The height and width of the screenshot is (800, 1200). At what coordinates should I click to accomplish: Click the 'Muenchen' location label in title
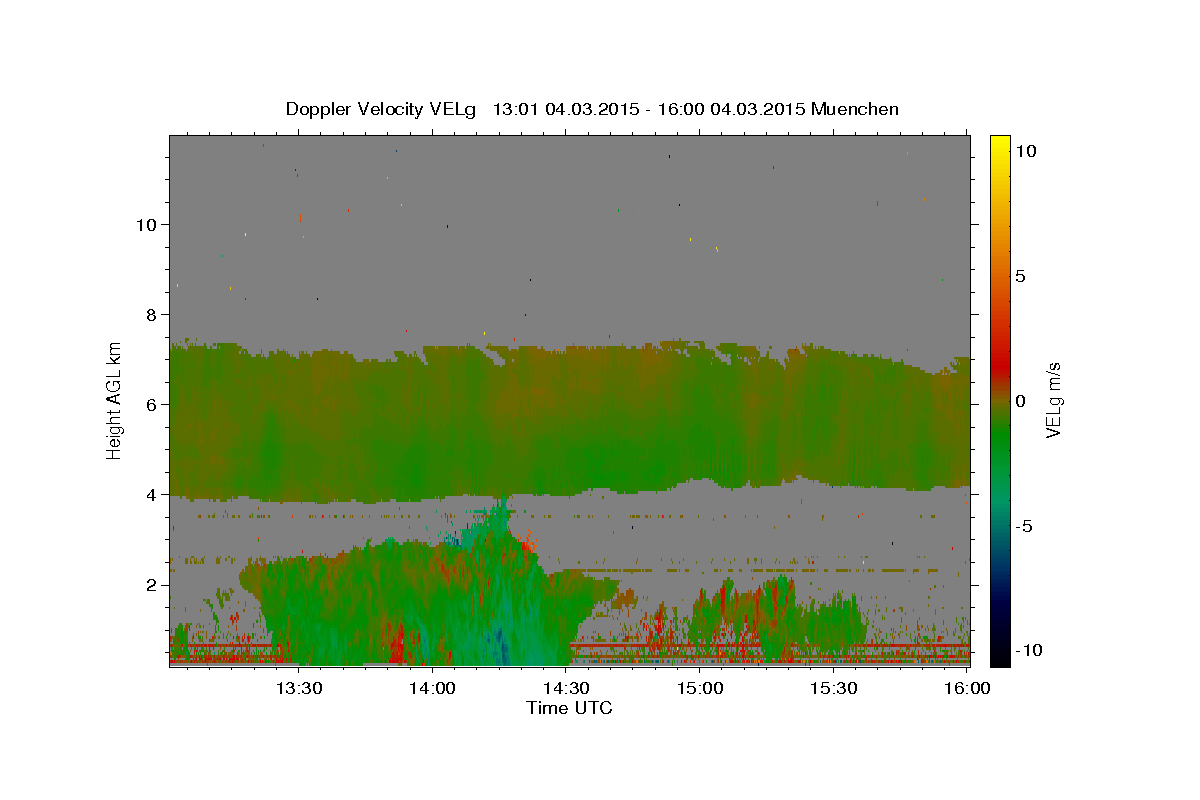pos(855,109)
